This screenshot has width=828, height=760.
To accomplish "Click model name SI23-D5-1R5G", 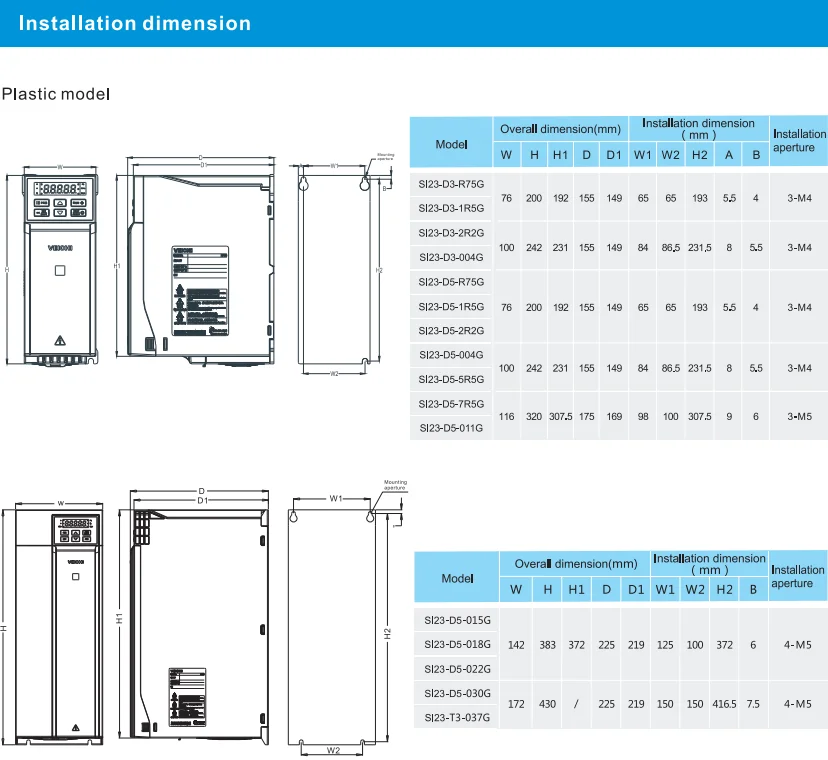I will pyautogui.click(x=451, y=306).
